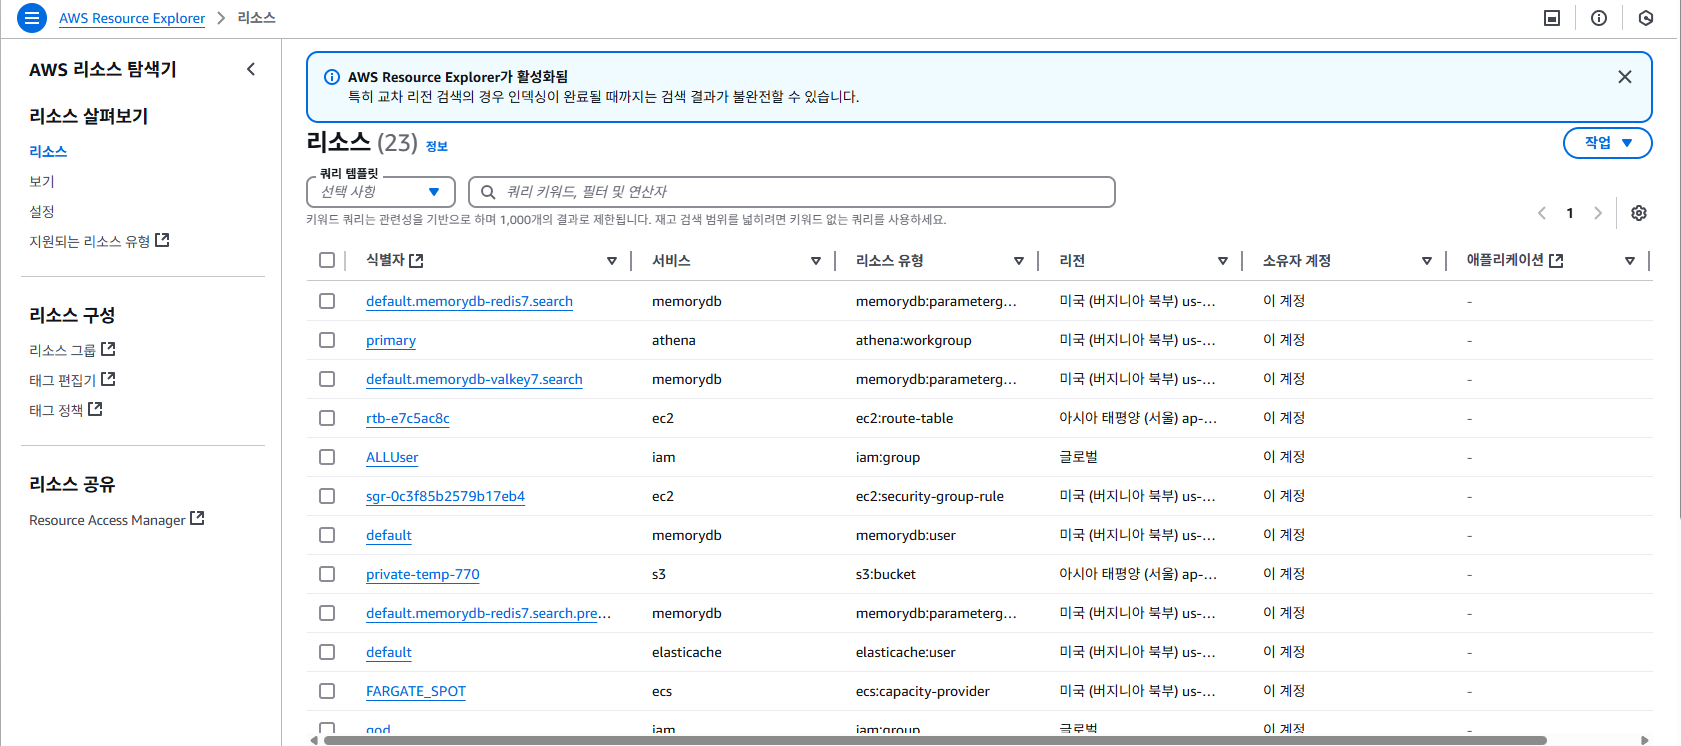Open the 쿼리 템플릿 selection dropdown
The height and width of the screenshot is (746, 1681).
click(381, 192)
